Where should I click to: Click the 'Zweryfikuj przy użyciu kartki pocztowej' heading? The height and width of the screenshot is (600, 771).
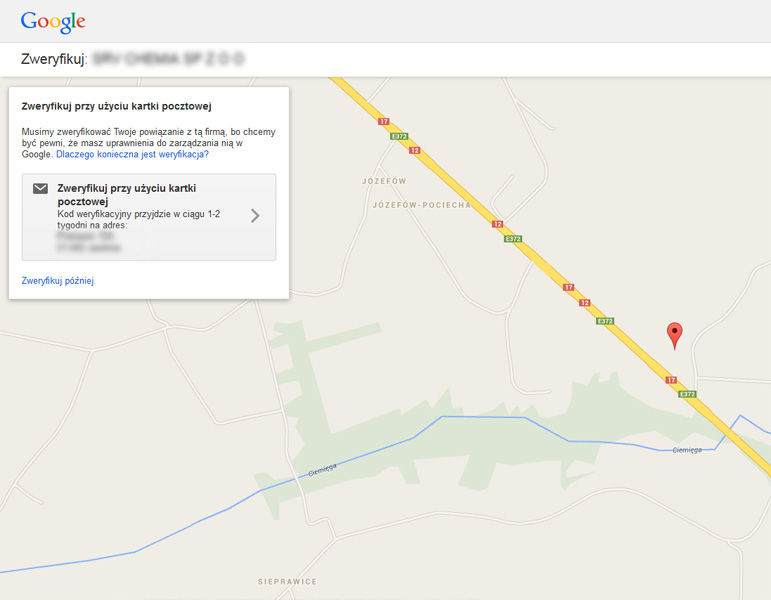click(117, 106)
